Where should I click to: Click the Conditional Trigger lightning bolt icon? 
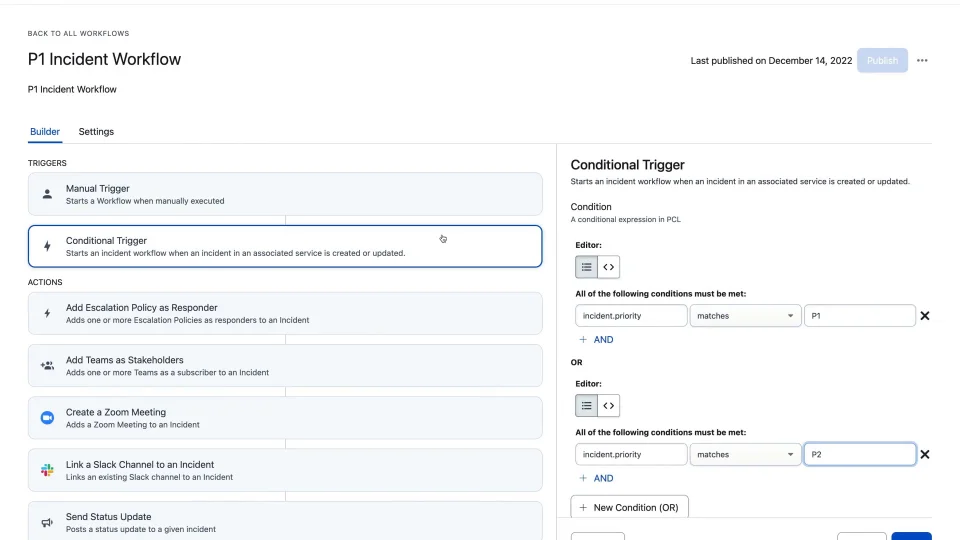(x=47, y=246)
